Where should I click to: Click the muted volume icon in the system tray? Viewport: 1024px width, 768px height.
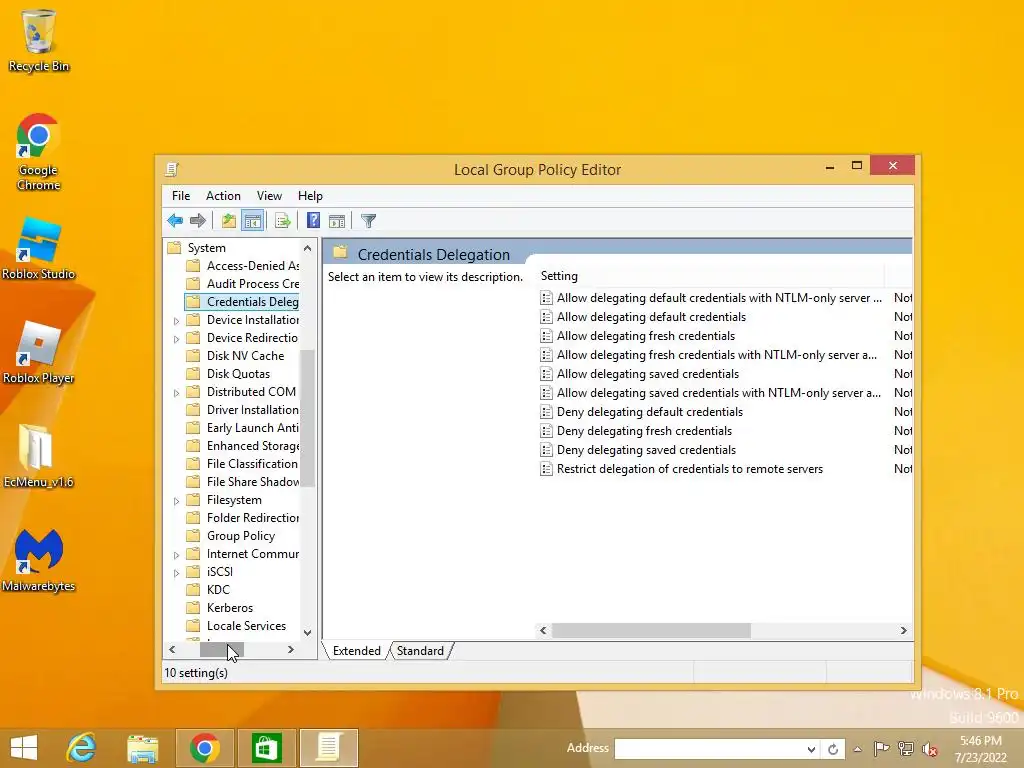[x=930, y=749]
